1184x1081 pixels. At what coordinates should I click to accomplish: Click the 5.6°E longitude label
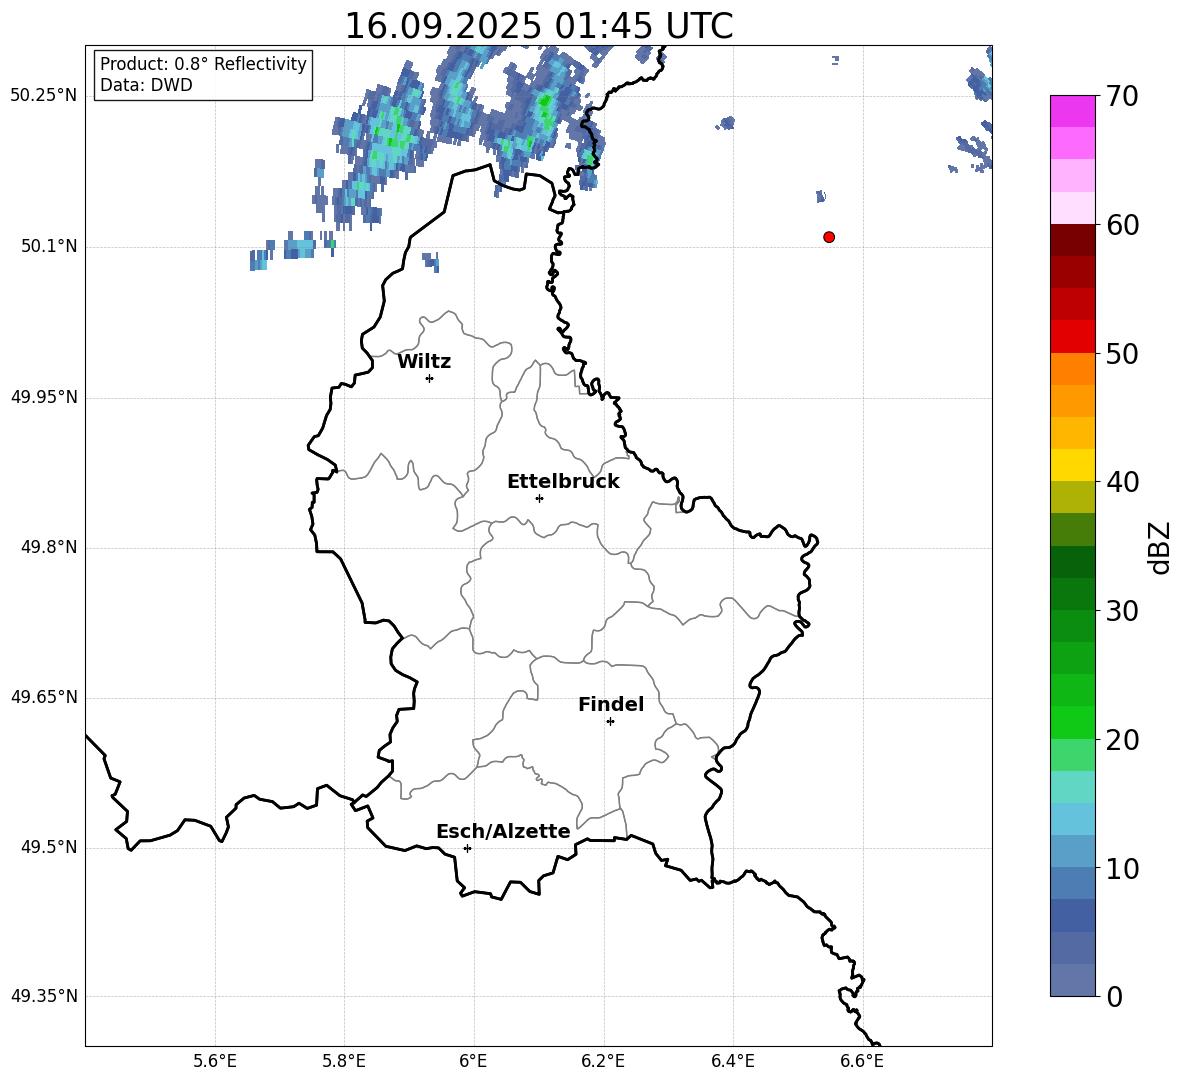[x=215, y=1061]
